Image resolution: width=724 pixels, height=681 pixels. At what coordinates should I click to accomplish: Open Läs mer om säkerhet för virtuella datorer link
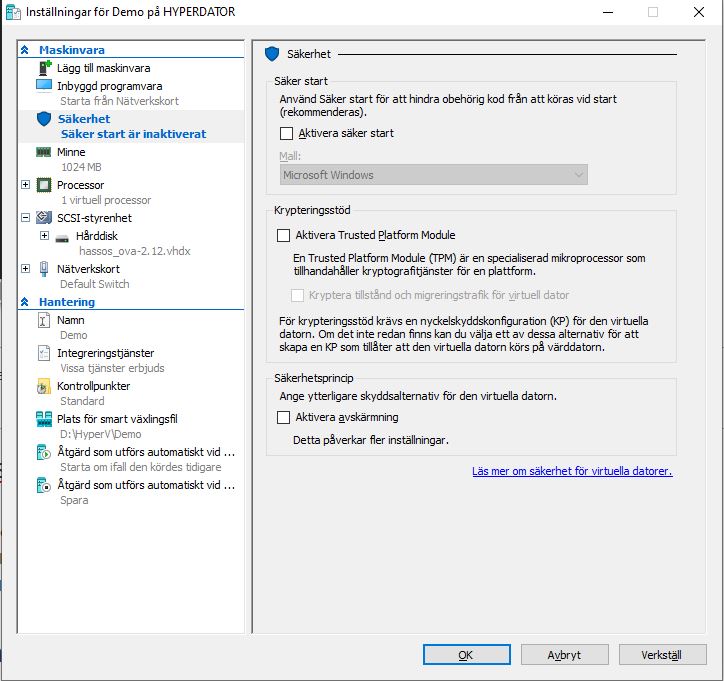coord(572,471)
